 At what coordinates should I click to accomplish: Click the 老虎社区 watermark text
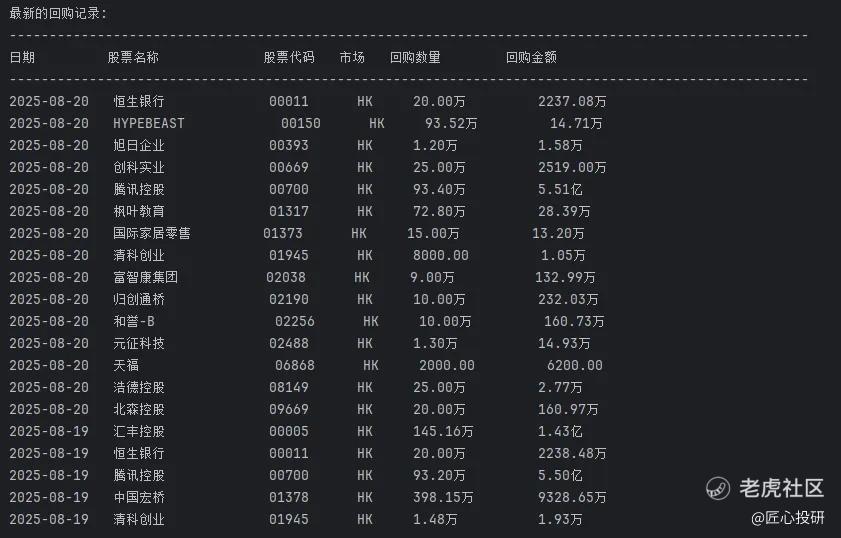click(781, 488)
